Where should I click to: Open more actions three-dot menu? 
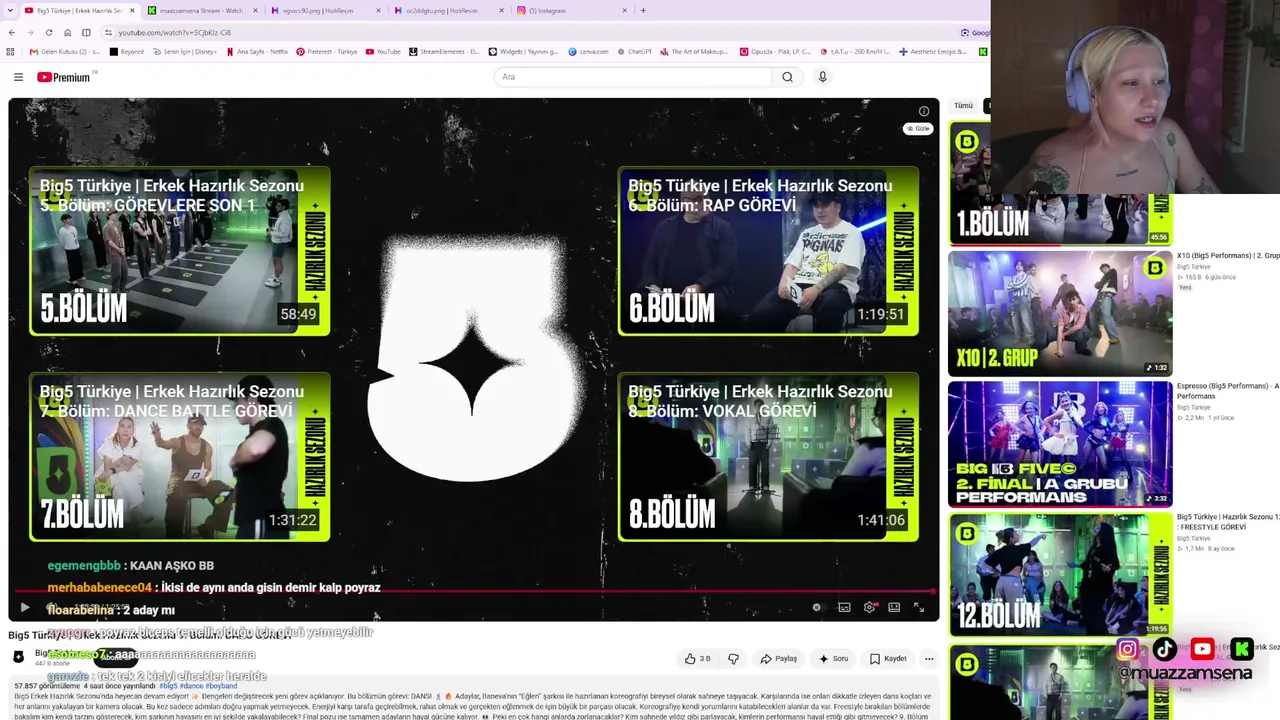[x=929, y=659]
